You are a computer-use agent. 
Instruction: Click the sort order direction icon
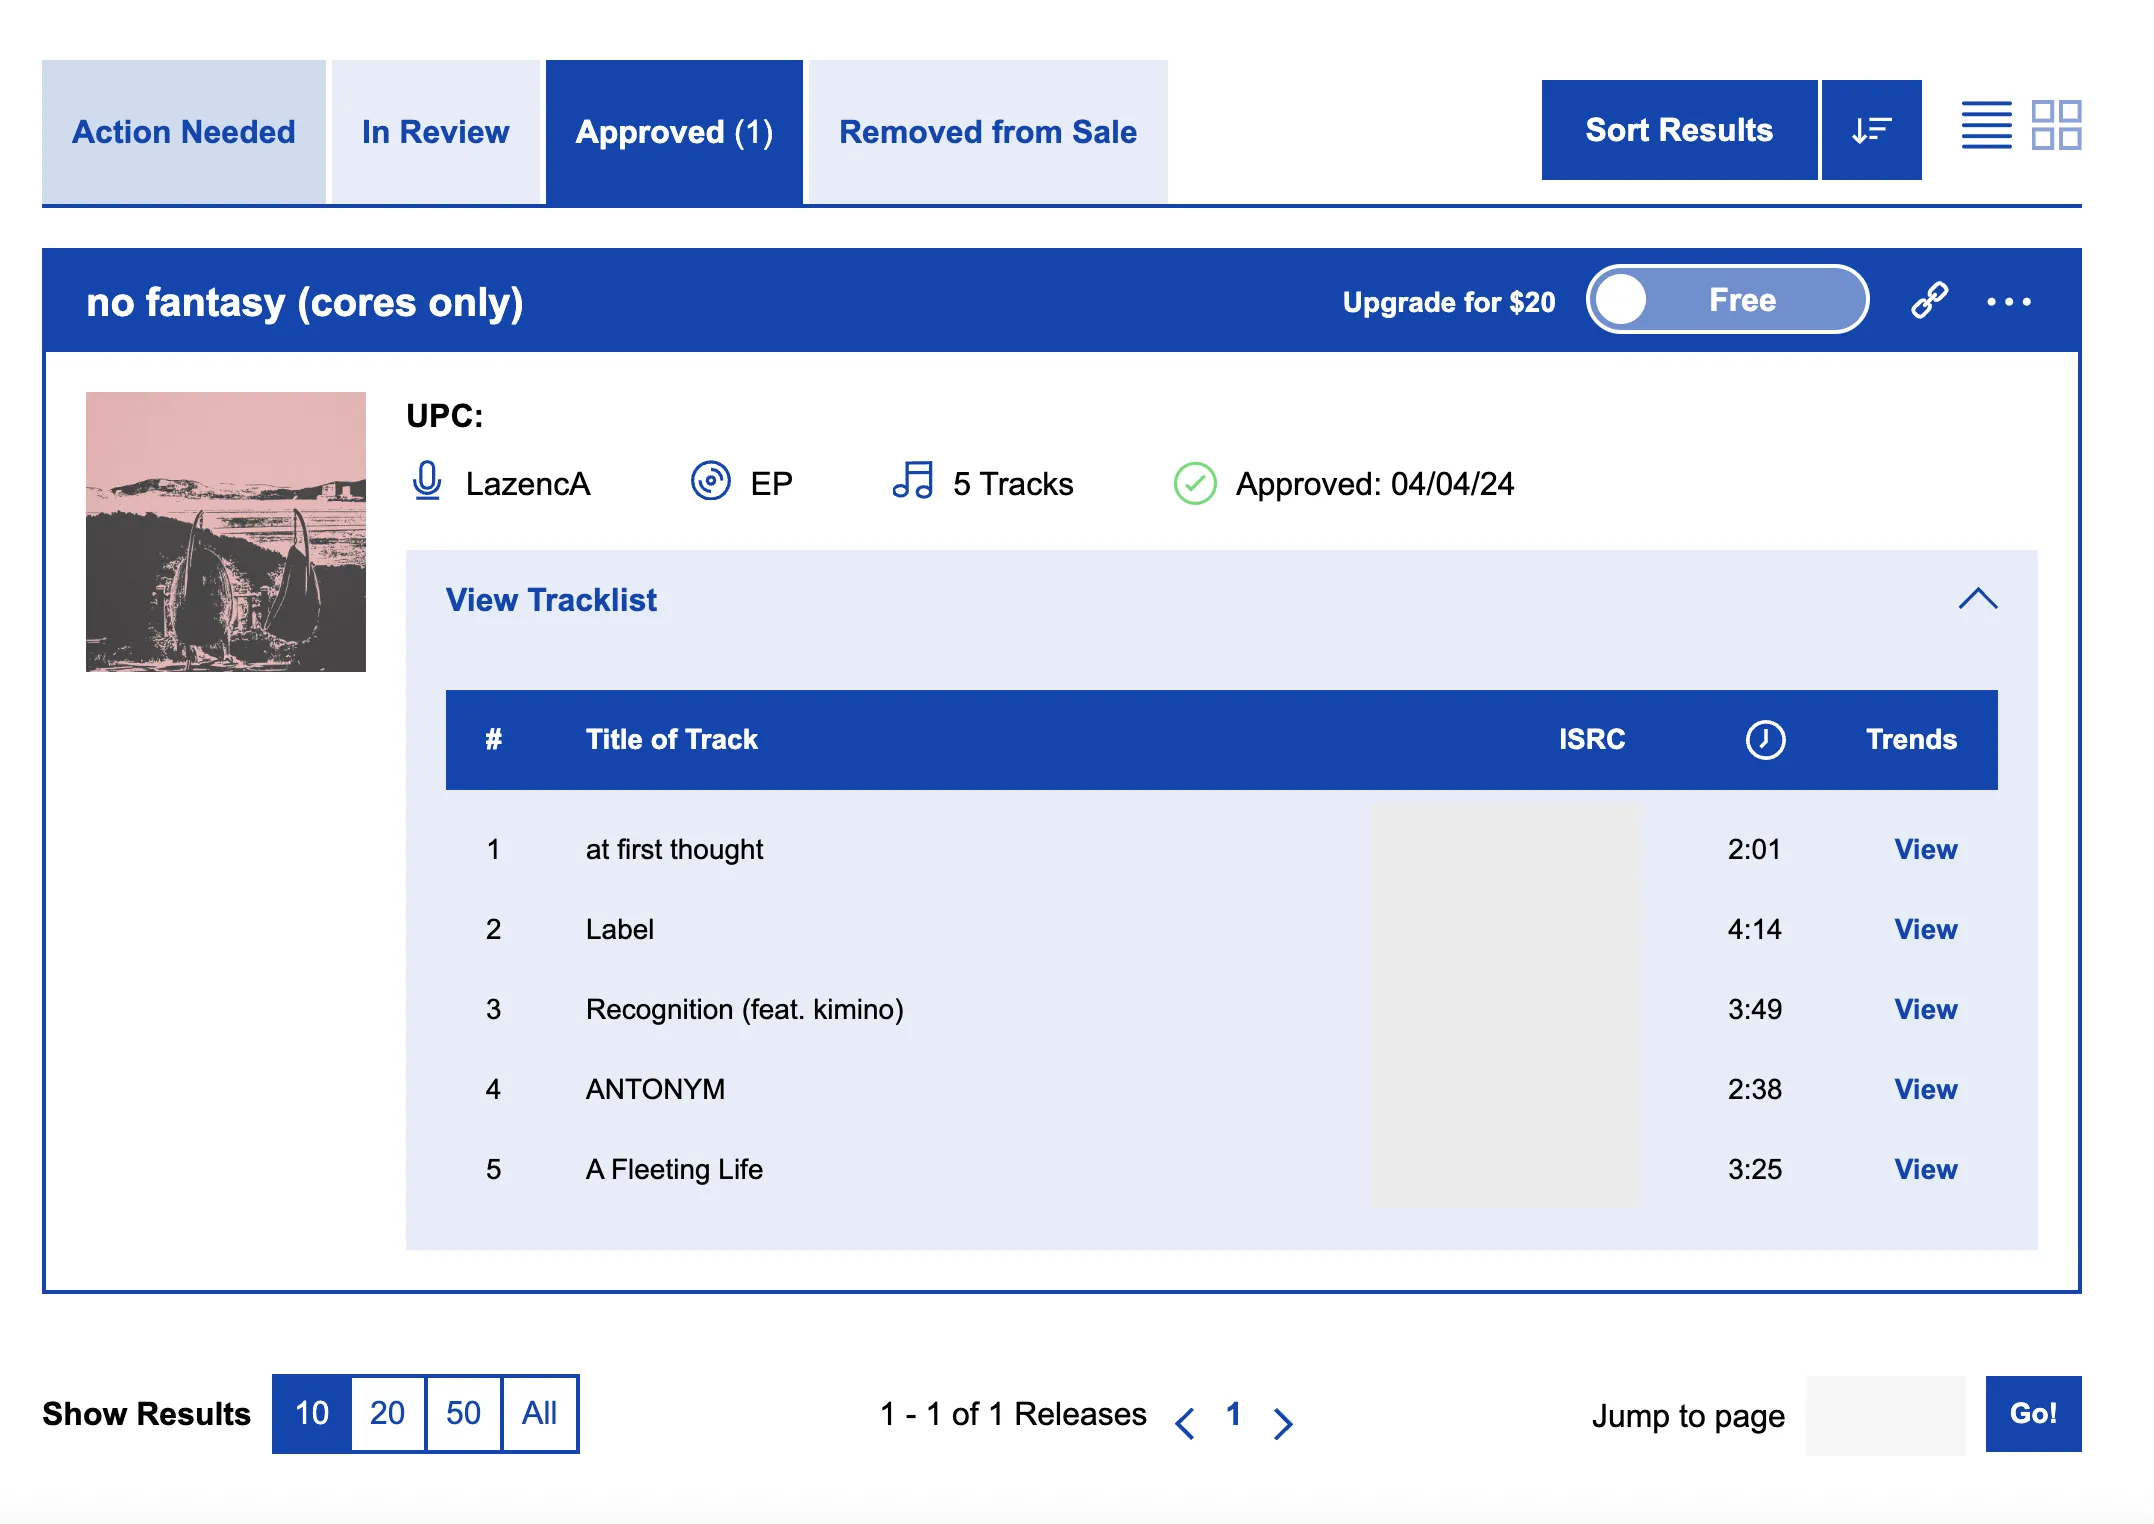(1871, 130)
